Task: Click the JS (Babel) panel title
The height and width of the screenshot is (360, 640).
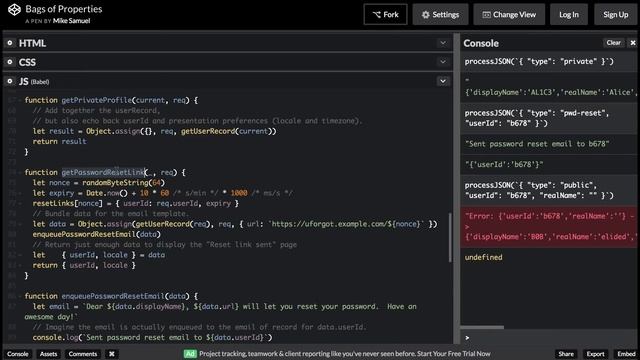Action: 34,81
